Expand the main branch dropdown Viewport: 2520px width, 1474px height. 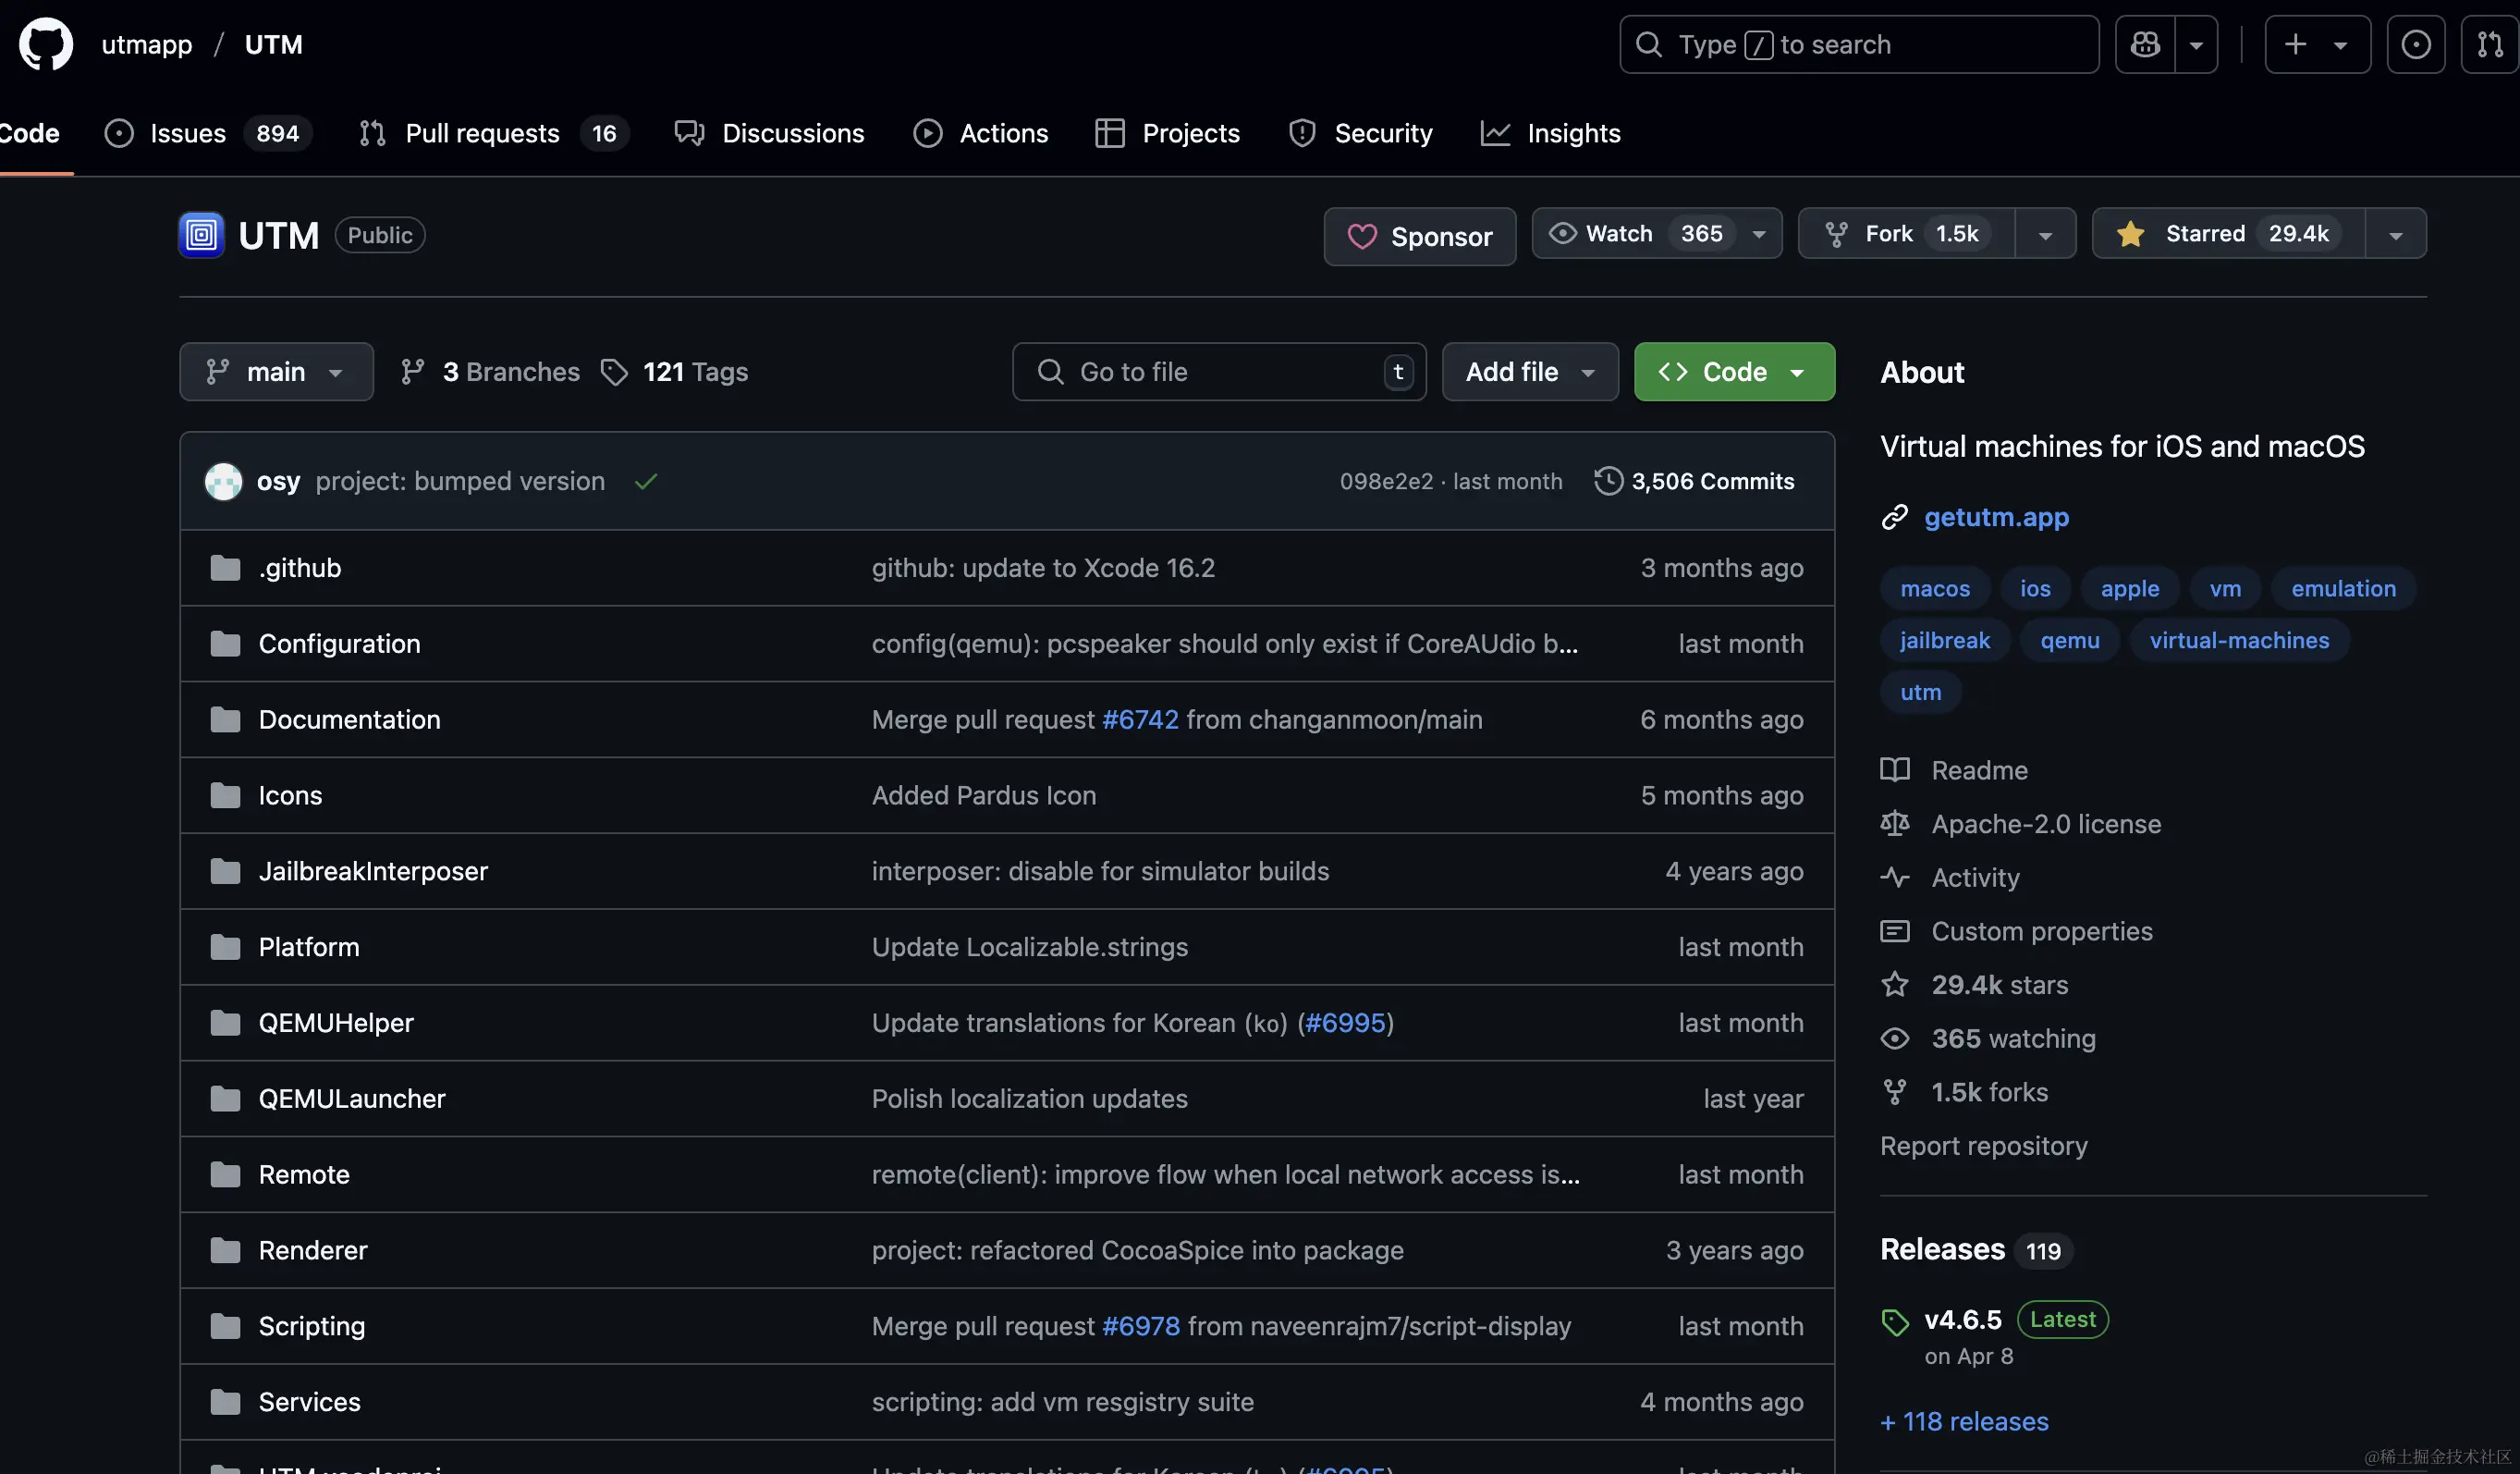click(276, 372)
